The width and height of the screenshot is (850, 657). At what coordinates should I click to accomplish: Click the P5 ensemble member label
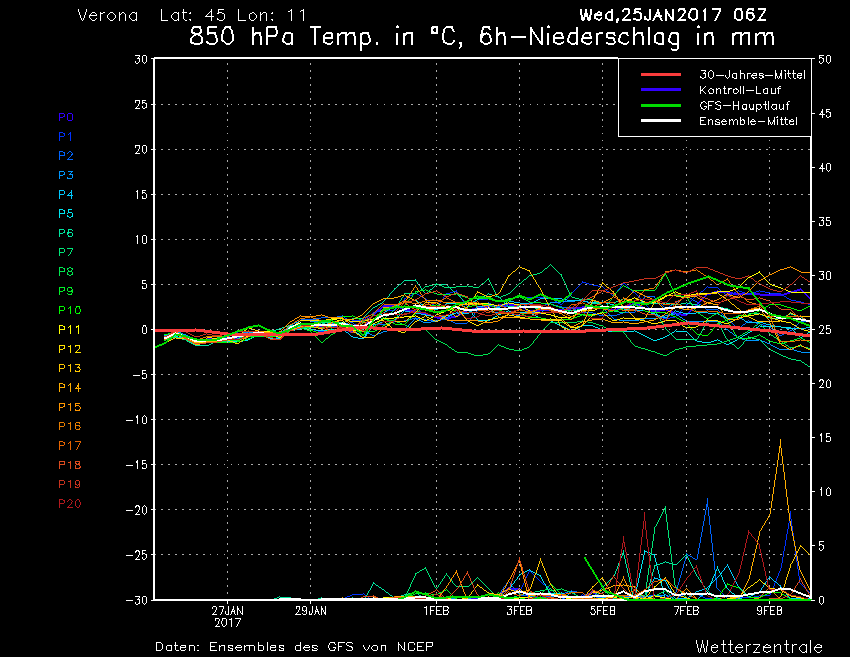[66, 214]
